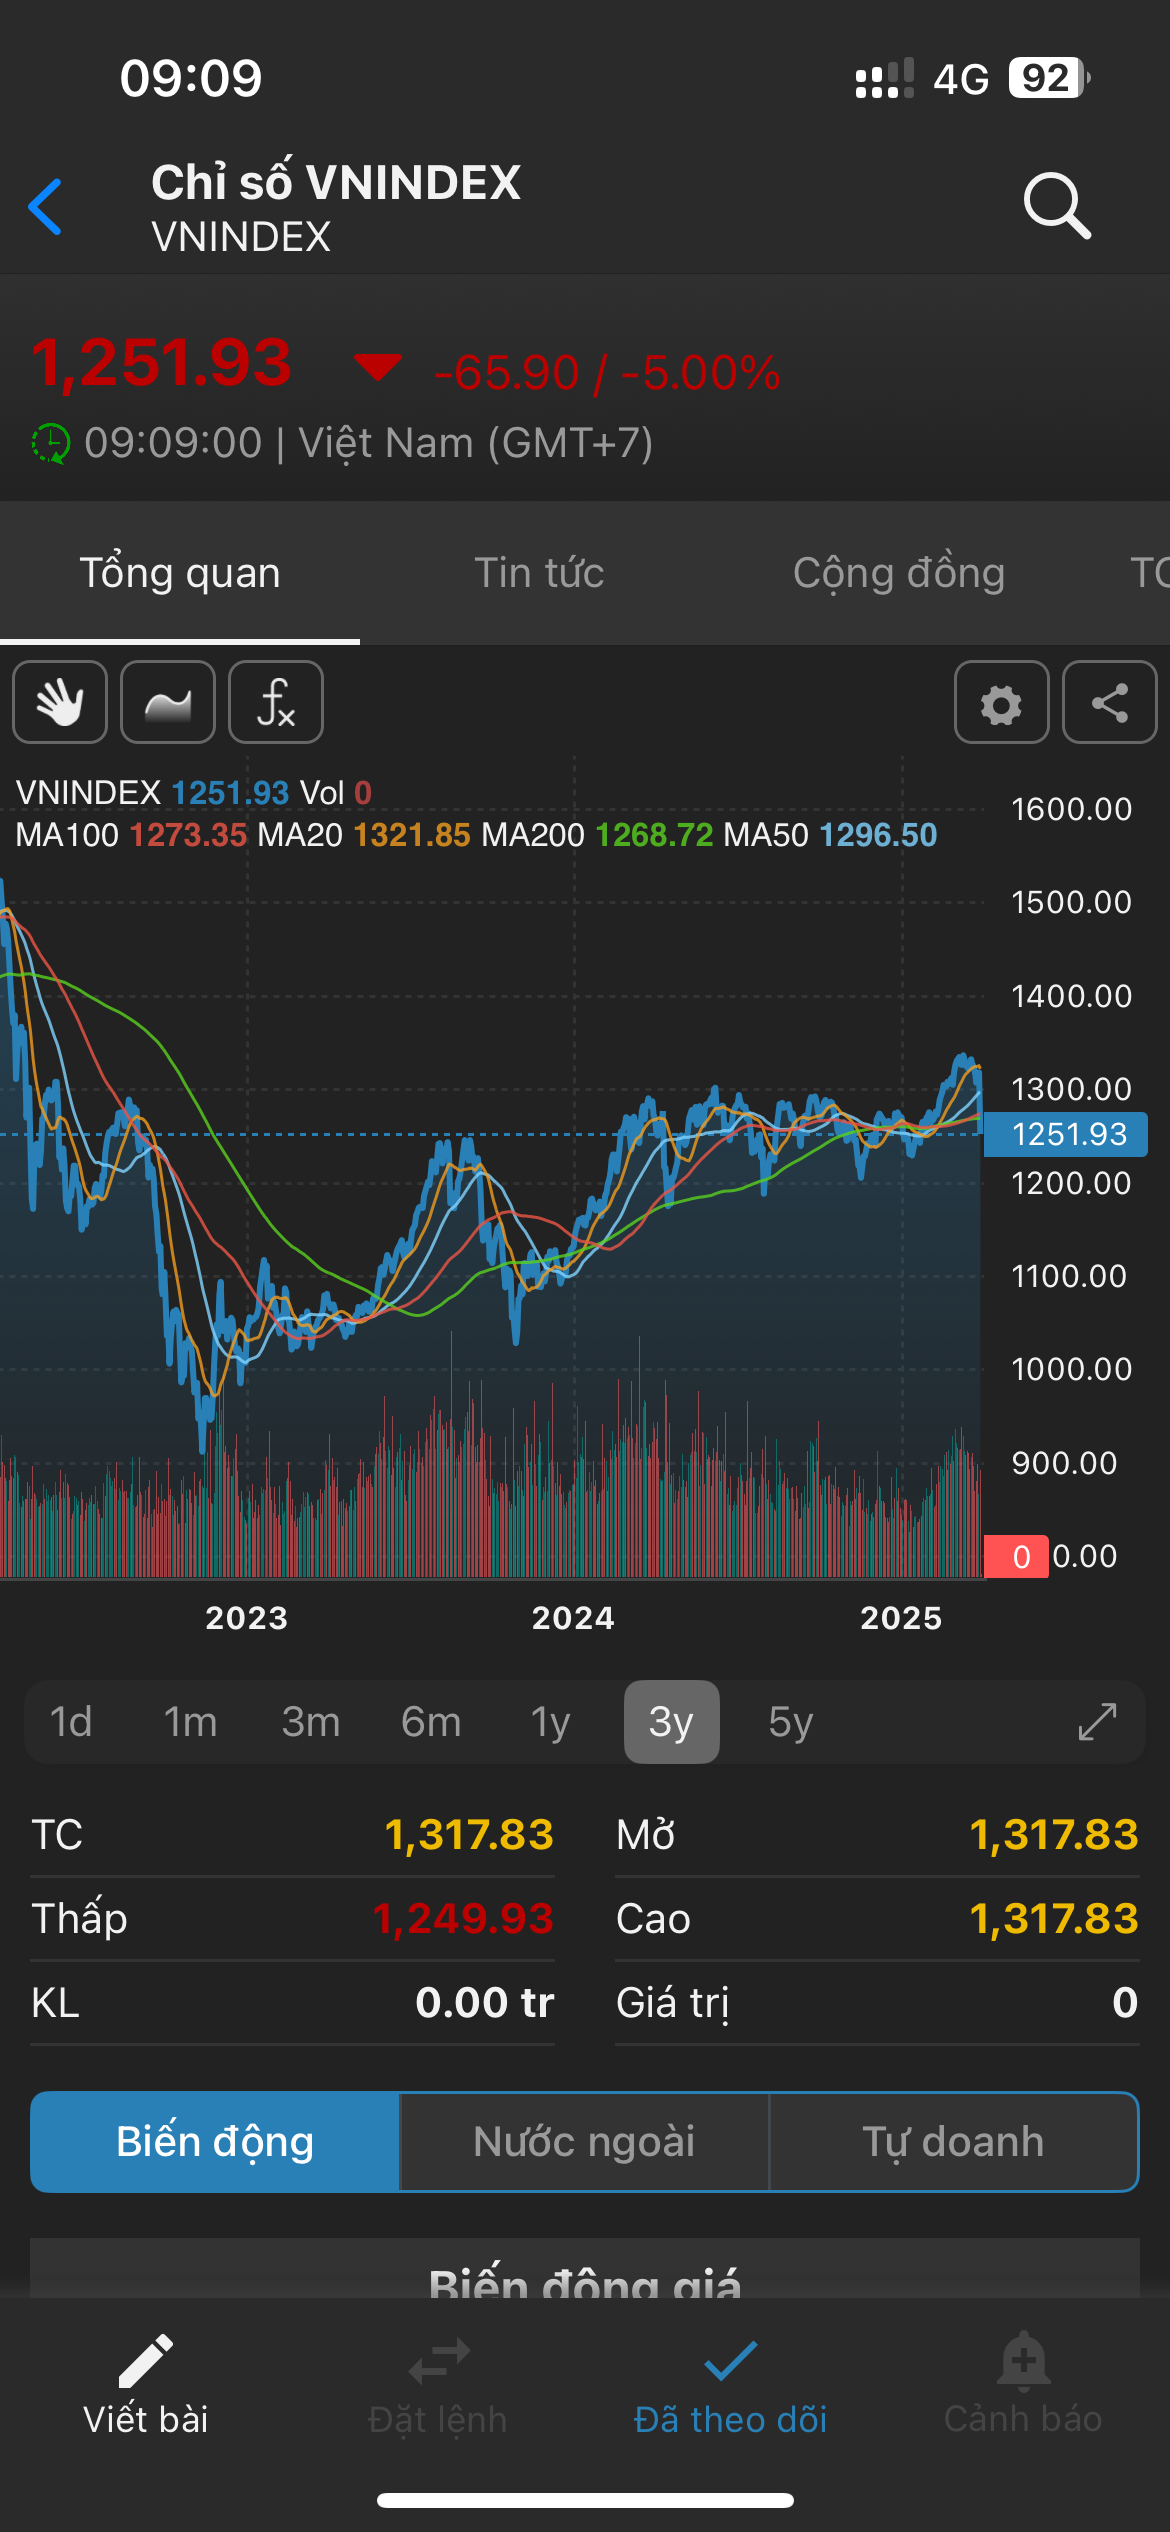Open the fx indicators function

(x=276, y=702)
